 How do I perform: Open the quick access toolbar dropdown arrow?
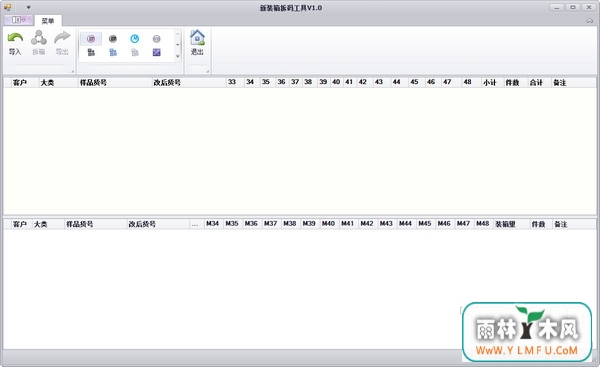tap(28, 7)
